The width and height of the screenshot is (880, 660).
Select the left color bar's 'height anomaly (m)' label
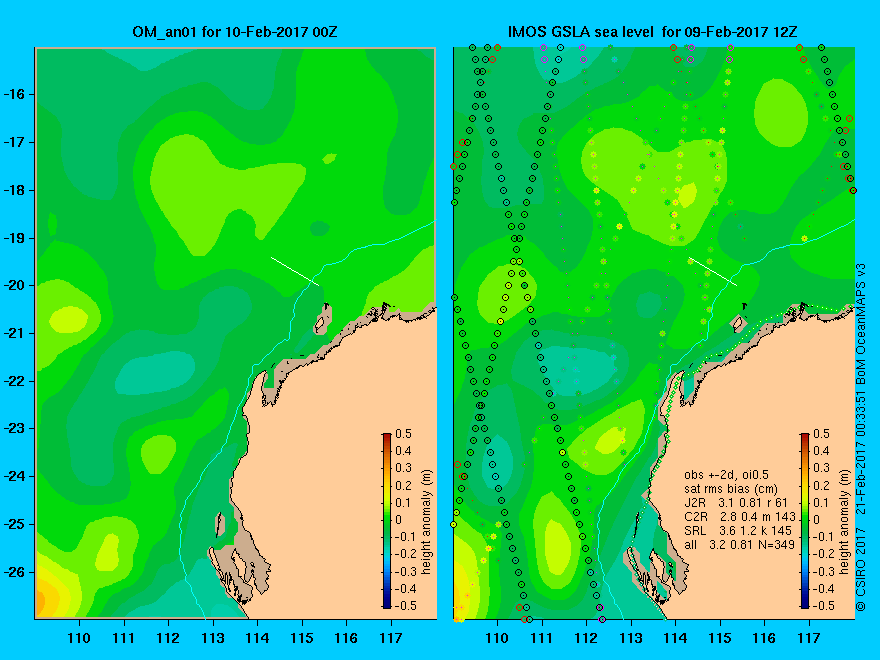coord(427,522)
